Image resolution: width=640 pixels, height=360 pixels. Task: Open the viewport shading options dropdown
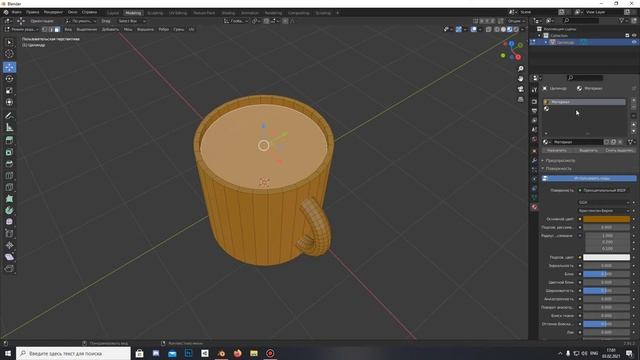(522, 29)
